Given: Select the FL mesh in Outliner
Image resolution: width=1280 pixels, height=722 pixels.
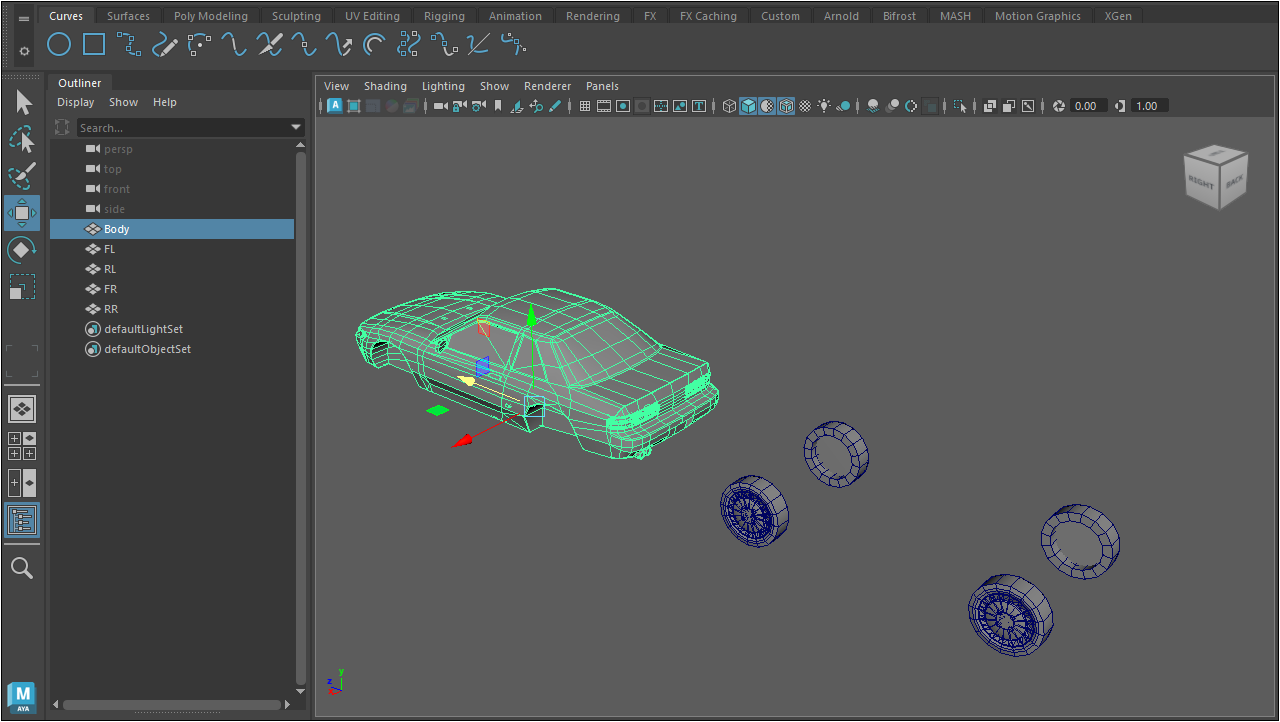Looking at the screenshot, I should [x=110, y=249].
